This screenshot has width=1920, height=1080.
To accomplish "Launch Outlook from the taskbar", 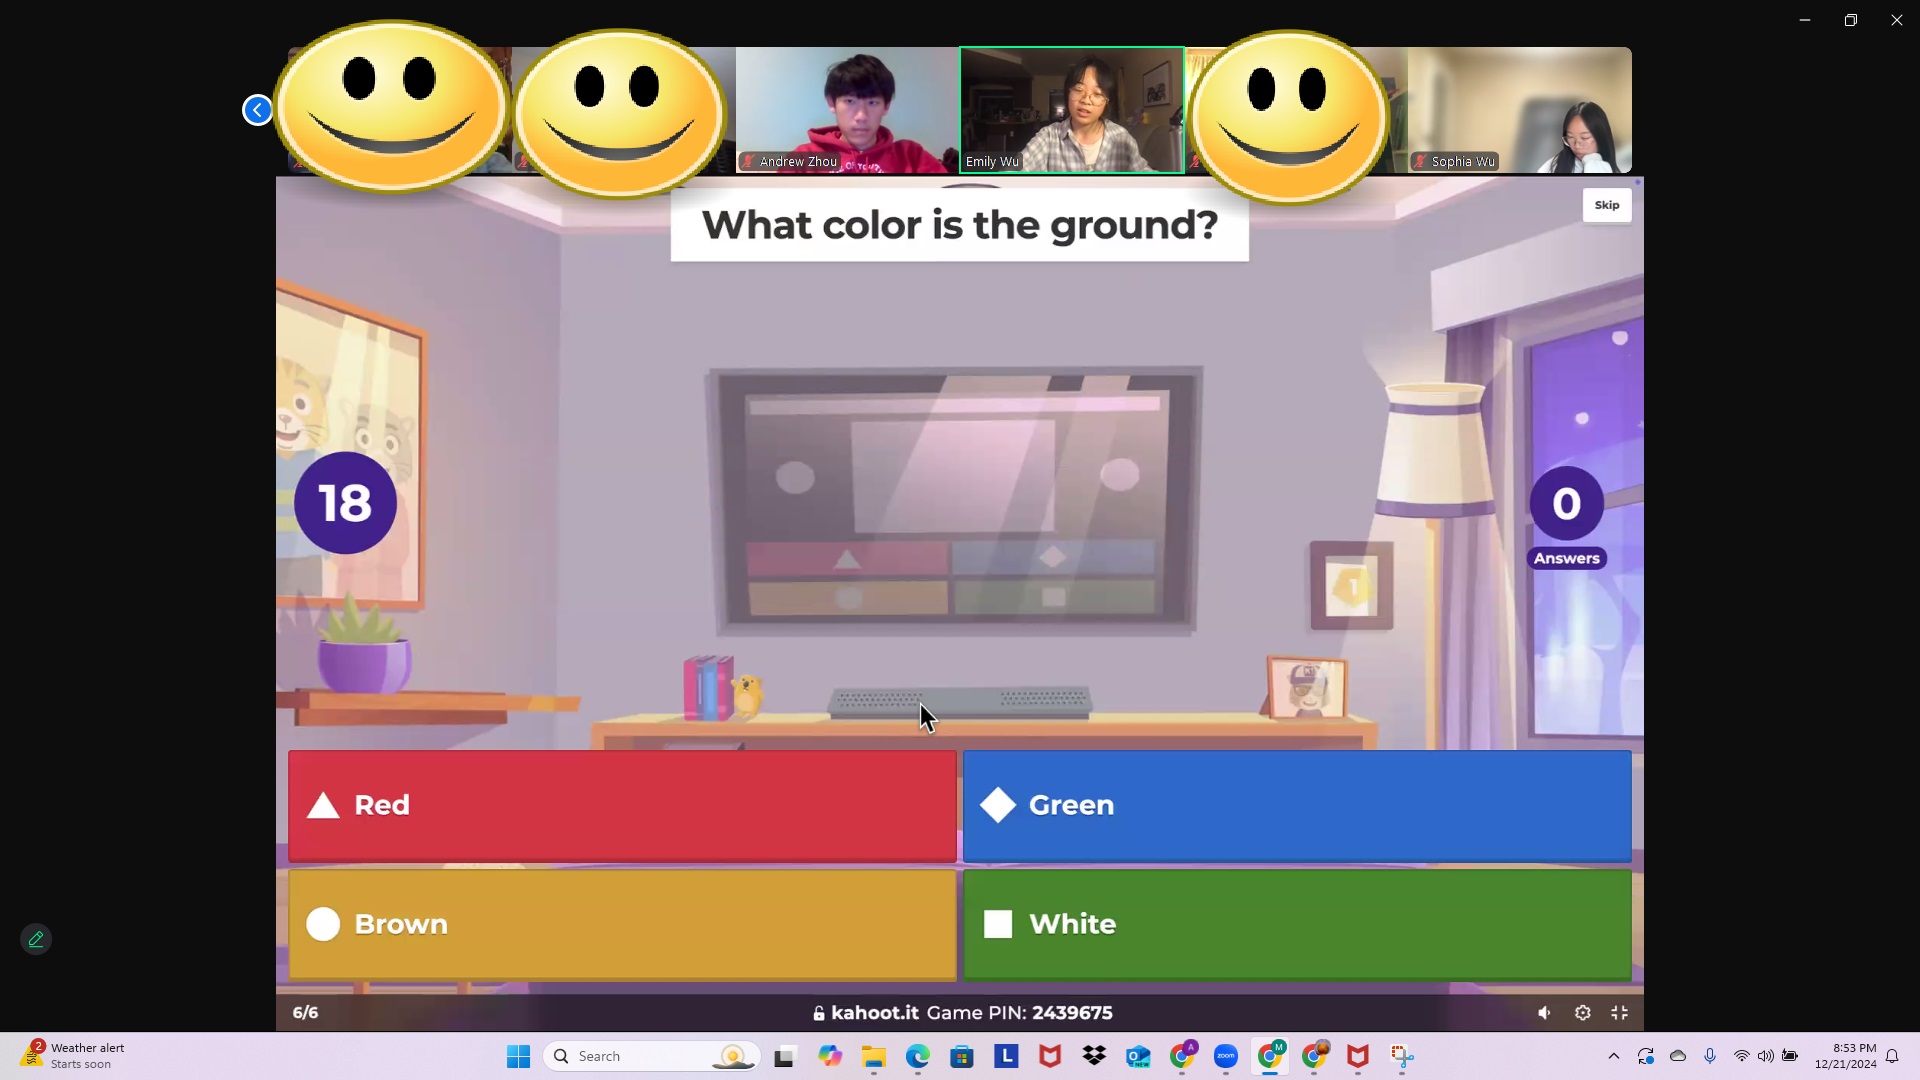I will (1138, 1056).
